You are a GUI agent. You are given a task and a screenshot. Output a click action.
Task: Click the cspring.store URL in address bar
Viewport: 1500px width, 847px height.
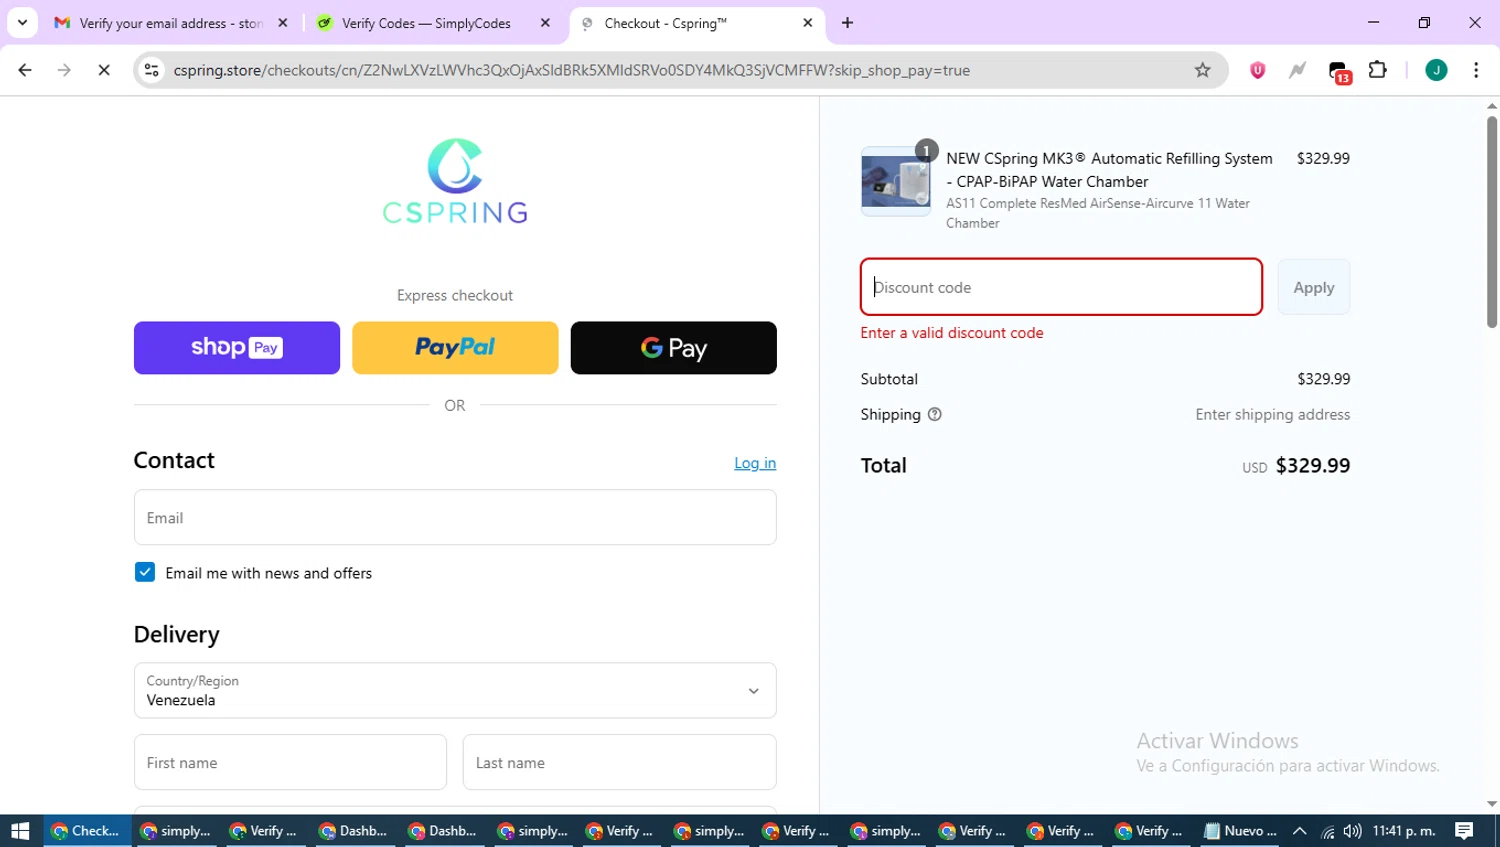click(571, 70)
